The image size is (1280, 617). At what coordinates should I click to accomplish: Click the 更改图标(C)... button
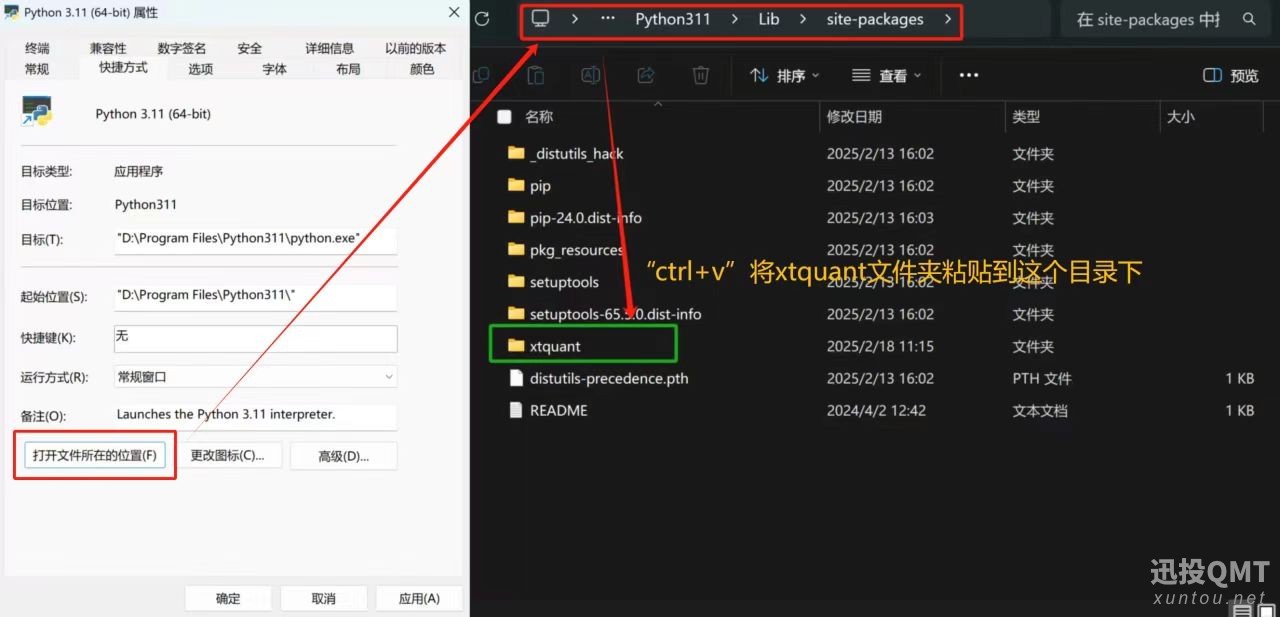228,455
